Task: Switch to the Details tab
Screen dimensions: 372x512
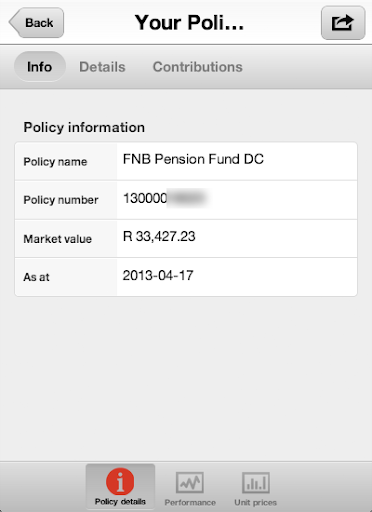Action: 102,67
